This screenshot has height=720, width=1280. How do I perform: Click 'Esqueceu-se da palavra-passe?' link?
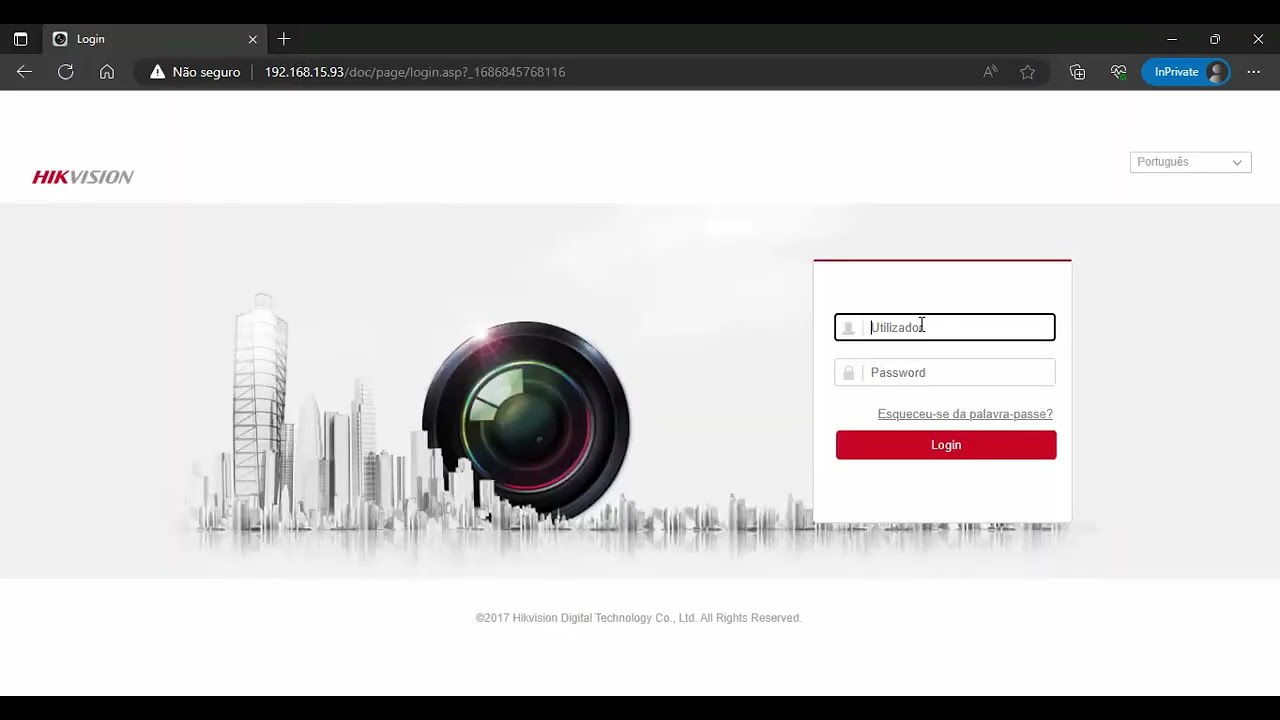[x=965, y=414]
